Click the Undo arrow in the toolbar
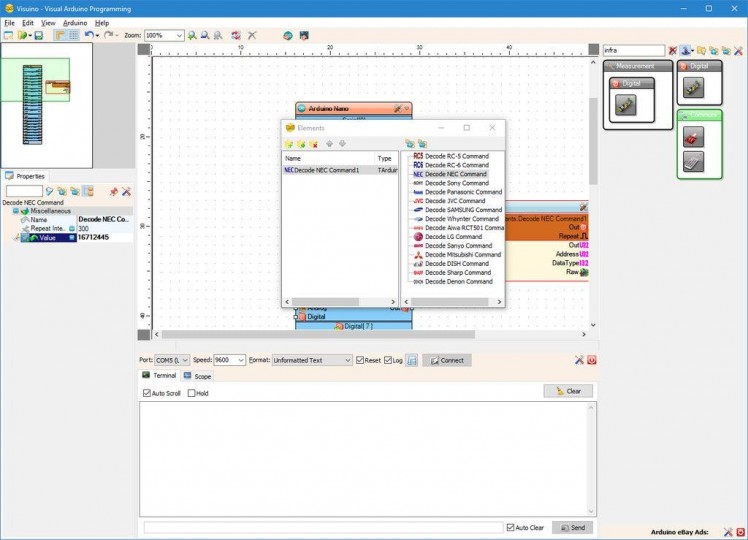 tap(89, 35)
